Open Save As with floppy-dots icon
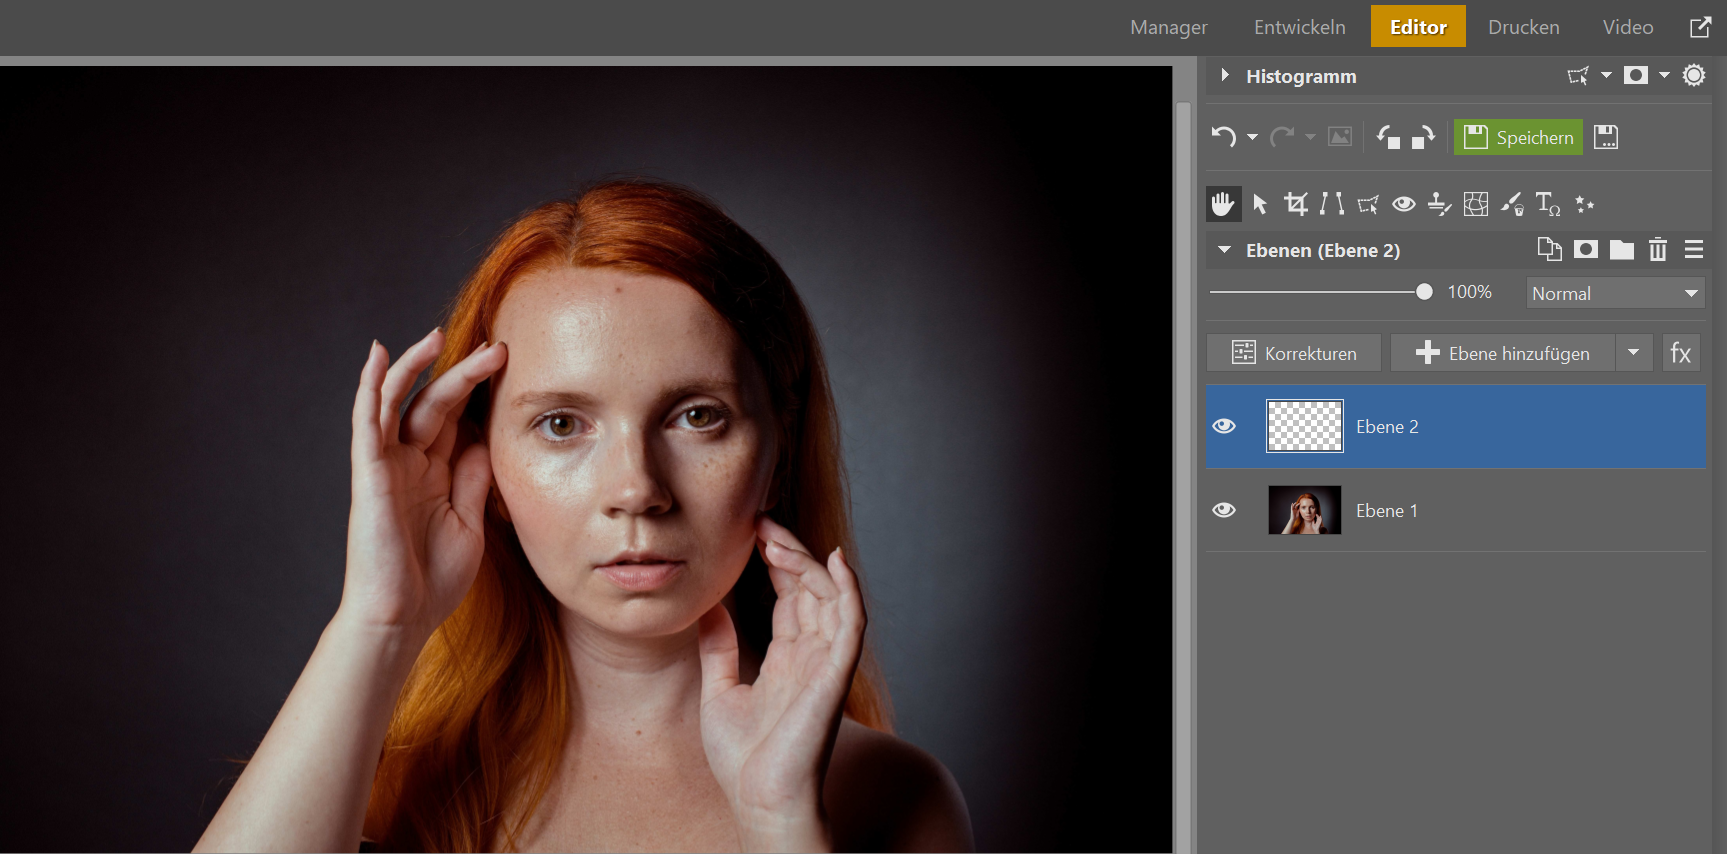 [x=1606, y=137]
